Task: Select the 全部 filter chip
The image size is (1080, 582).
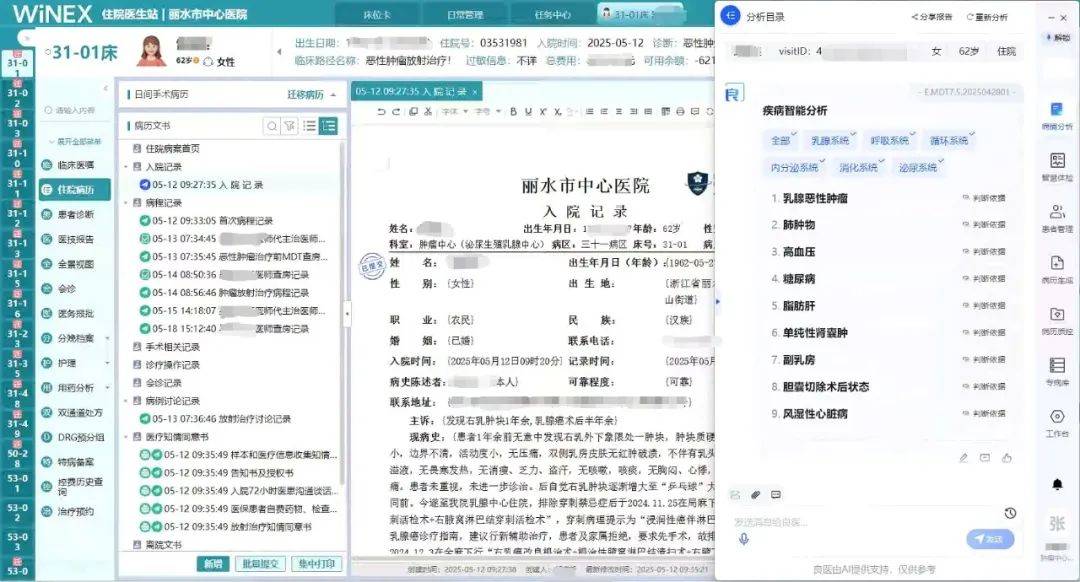Action: (x=780, y=141)
